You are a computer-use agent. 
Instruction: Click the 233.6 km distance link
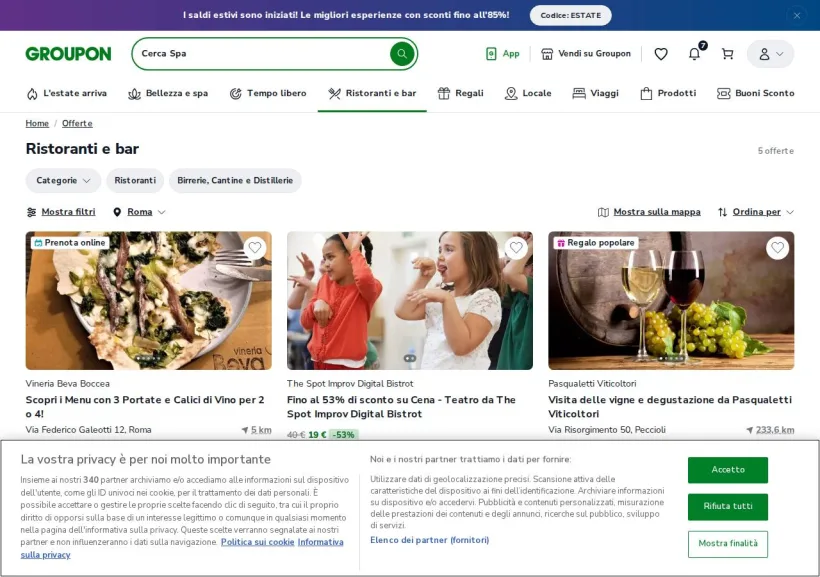[770, 430]
